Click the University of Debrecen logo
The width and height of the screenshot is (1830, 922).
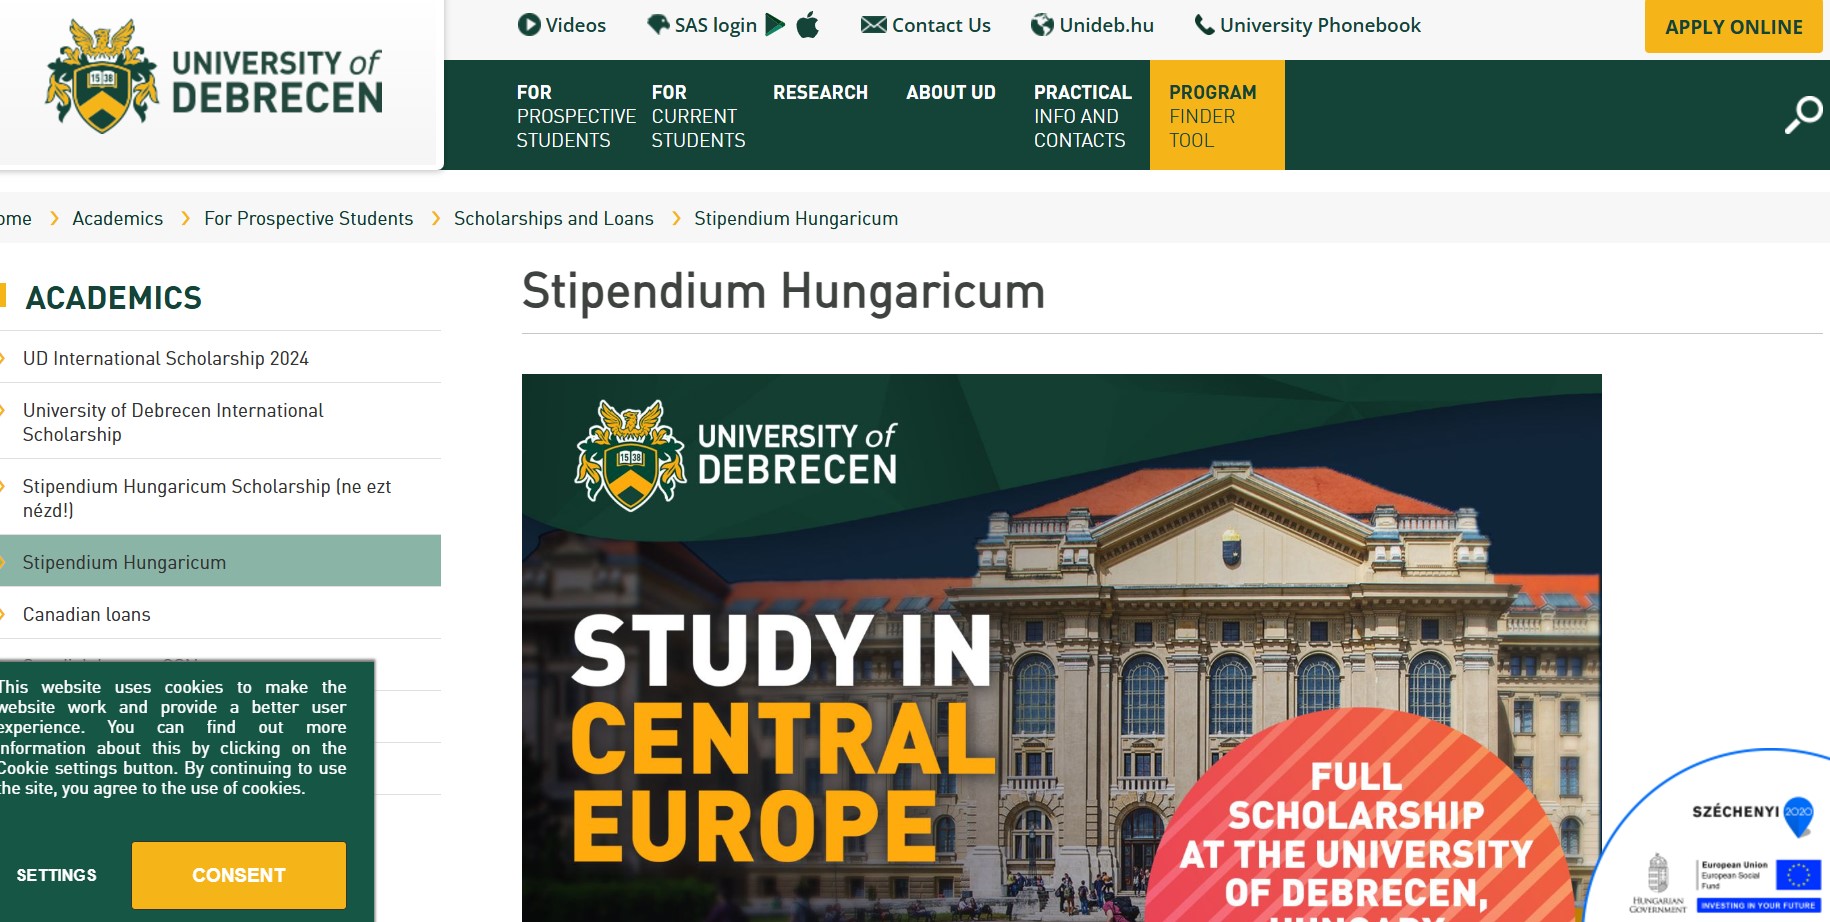coord(213,77)
